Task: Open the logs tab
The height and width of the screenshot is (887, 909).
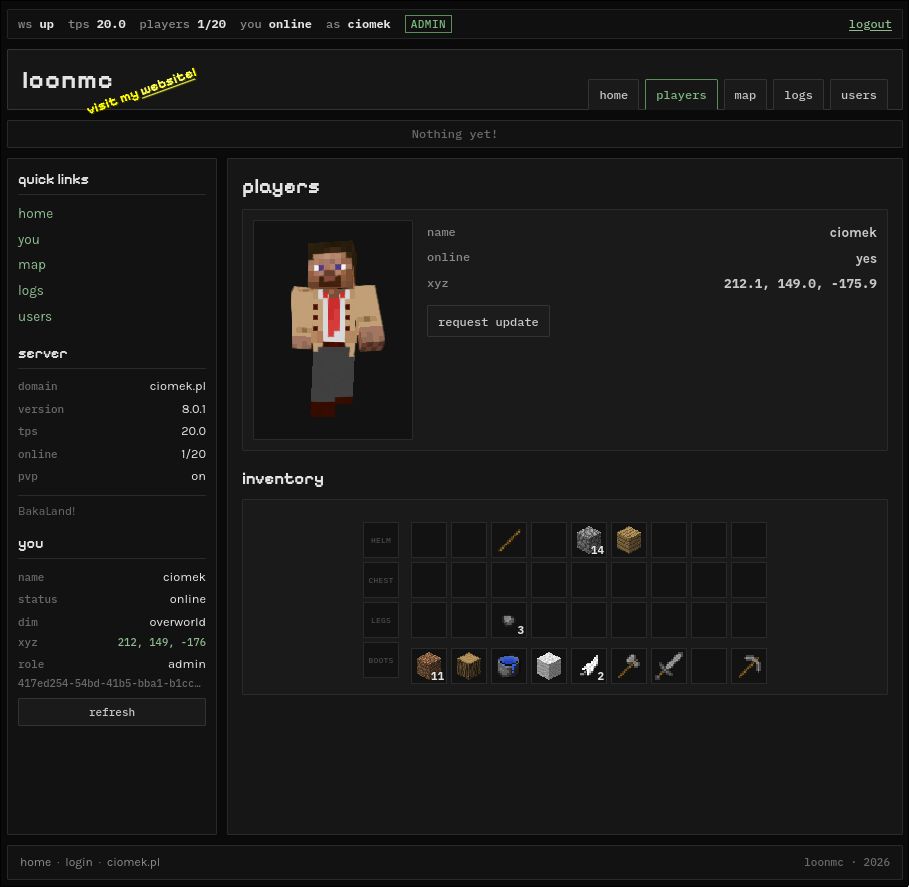Action: pyautogui.click(x=798, y=95)
